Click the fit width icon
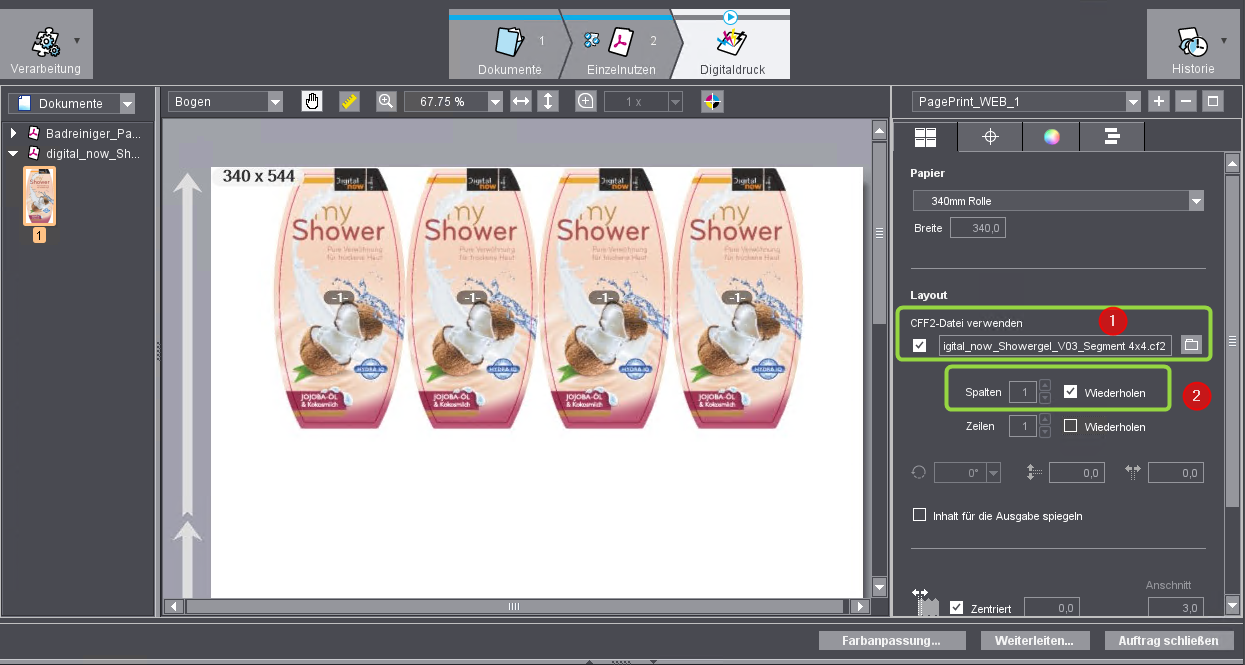Viewport: 1245px width, 665px height. click(x=520, y=101)
